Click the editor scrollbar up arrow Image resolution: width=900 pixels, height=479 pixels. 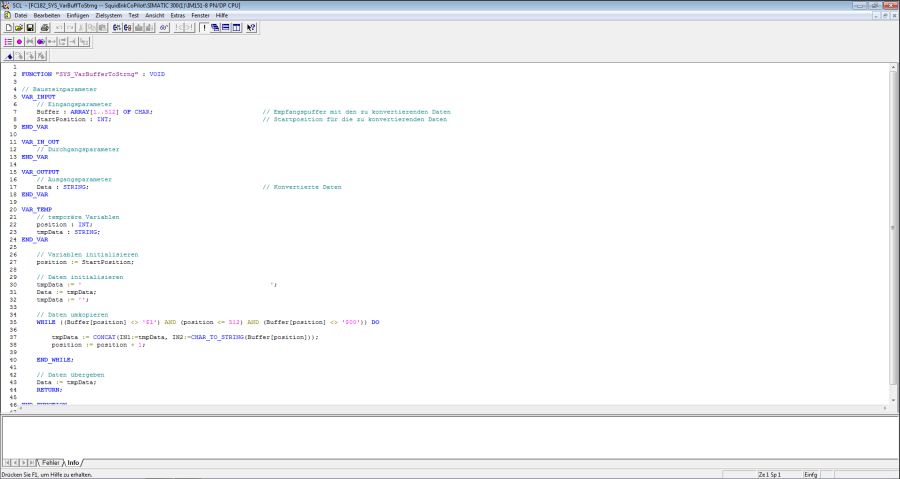tap(893, 68)
